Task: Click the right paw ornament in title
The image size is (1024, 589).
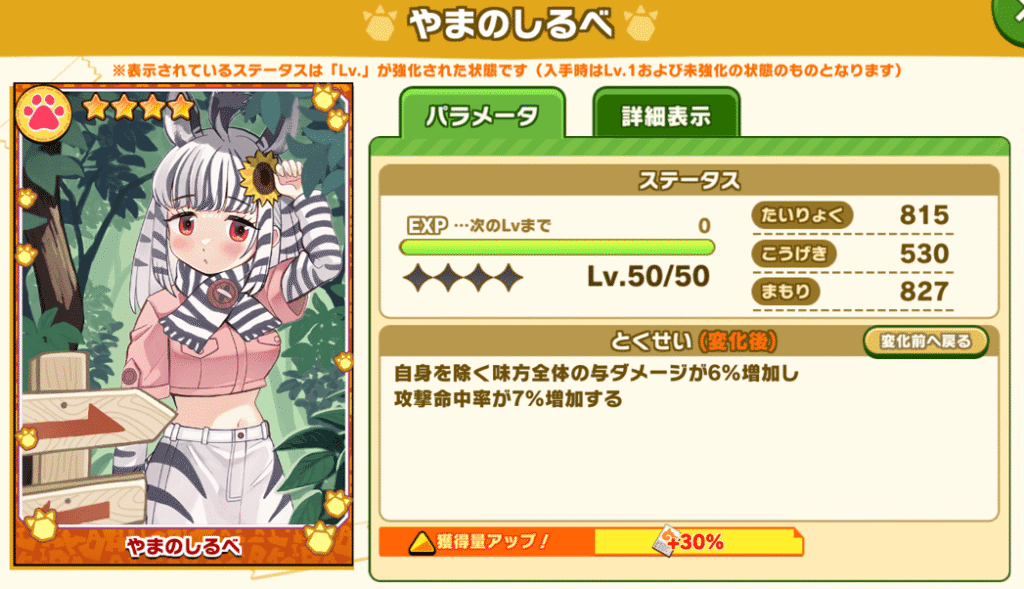Action: (x=641, y=24)
